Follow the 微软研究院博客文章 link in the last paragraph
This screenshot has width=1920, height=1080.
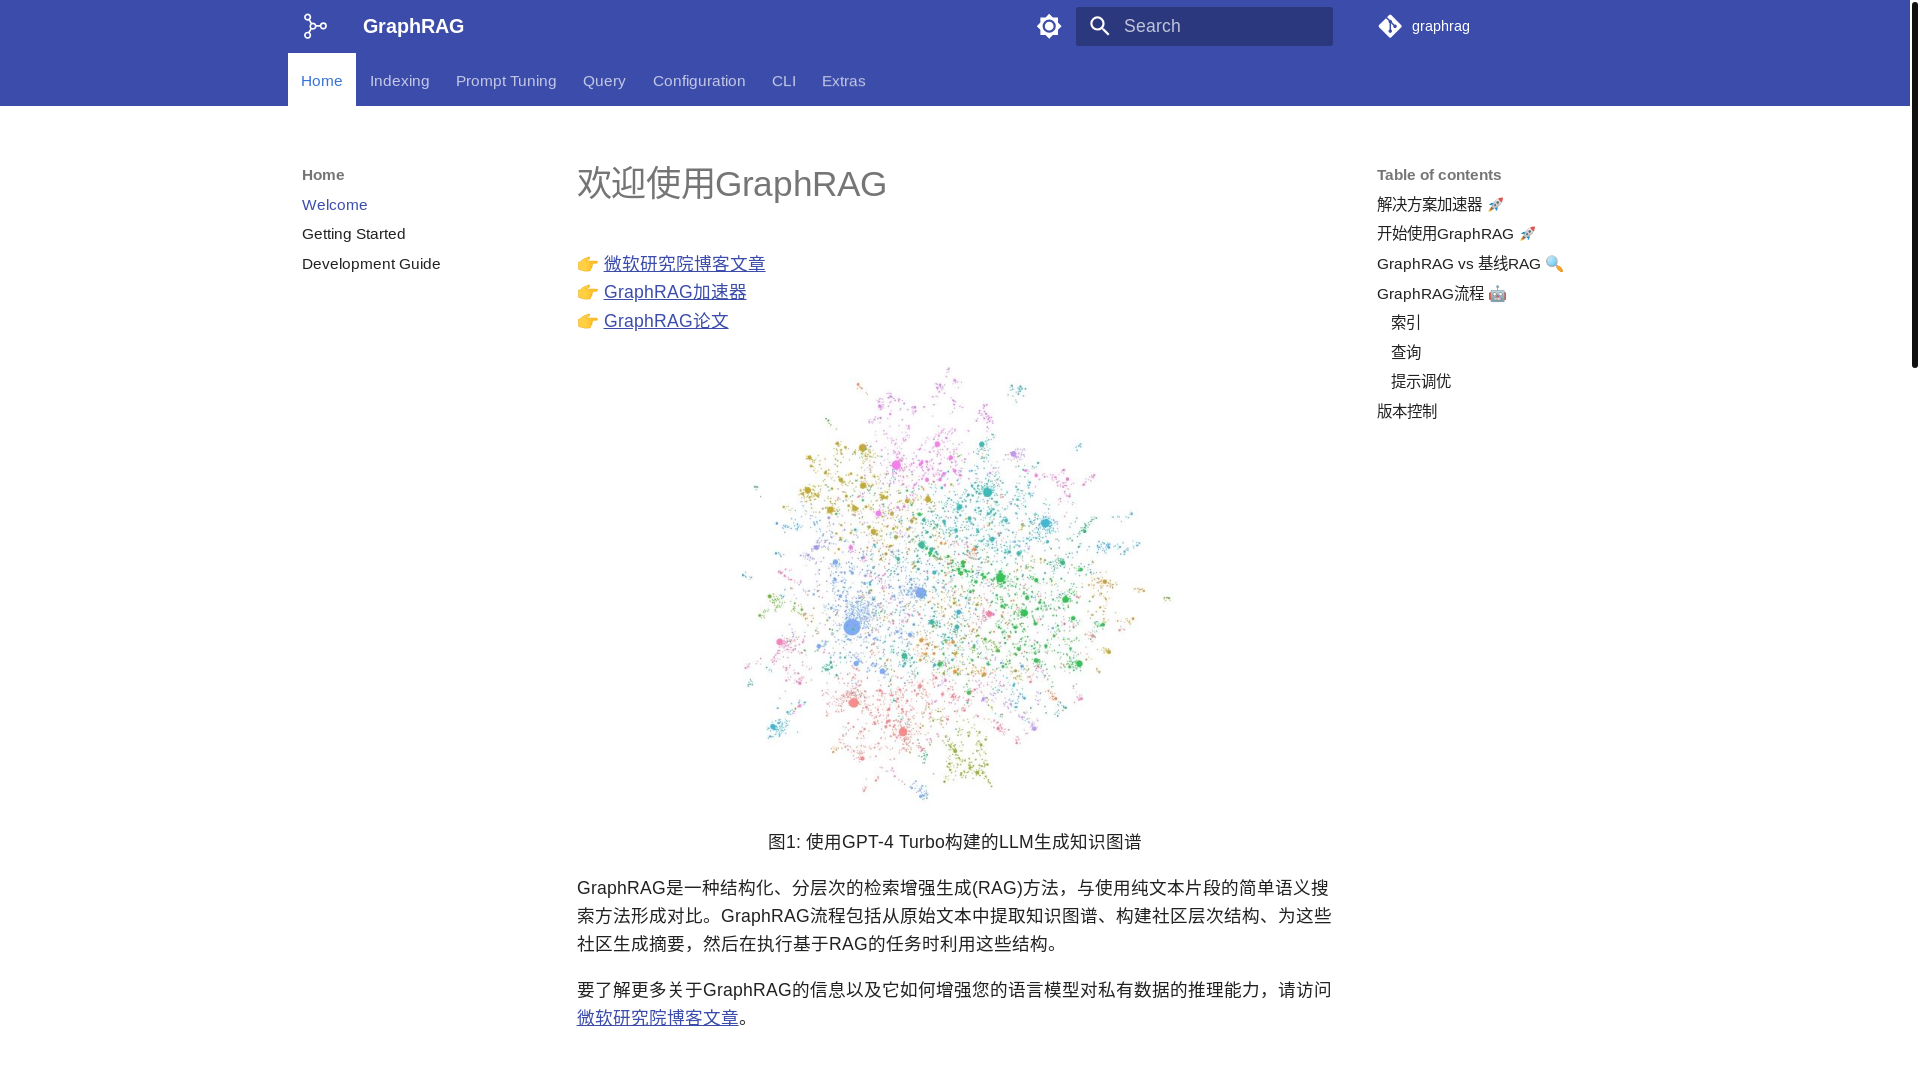(658, 1017)
